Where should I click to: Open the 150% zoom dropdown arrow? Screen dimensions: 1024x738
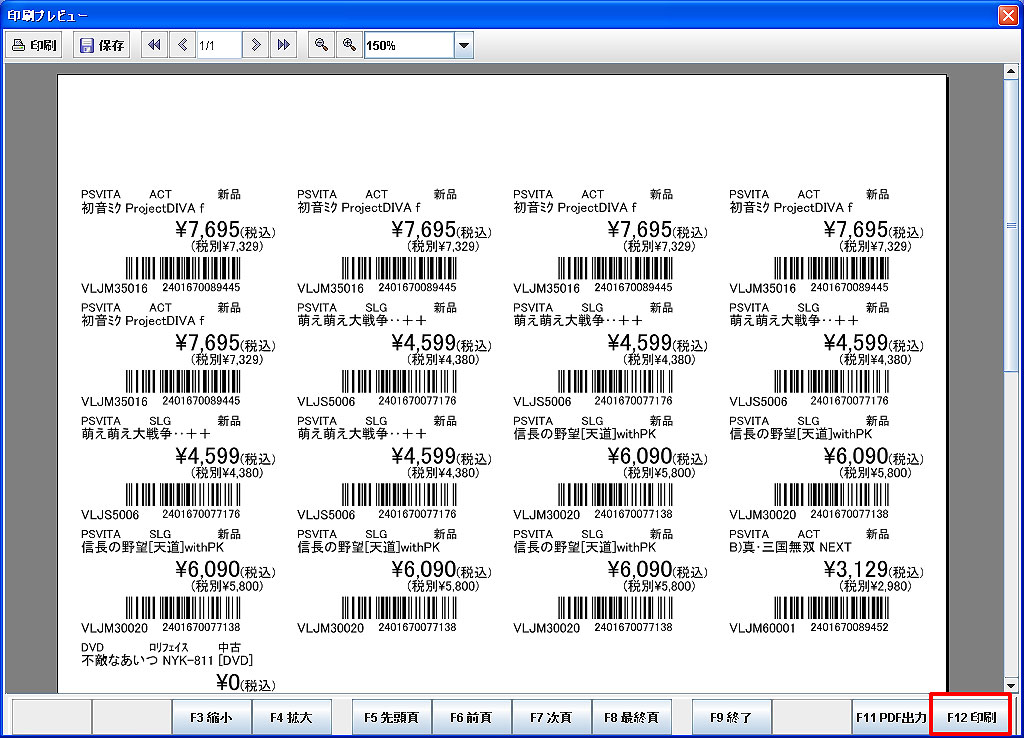(x=463, y=45)
